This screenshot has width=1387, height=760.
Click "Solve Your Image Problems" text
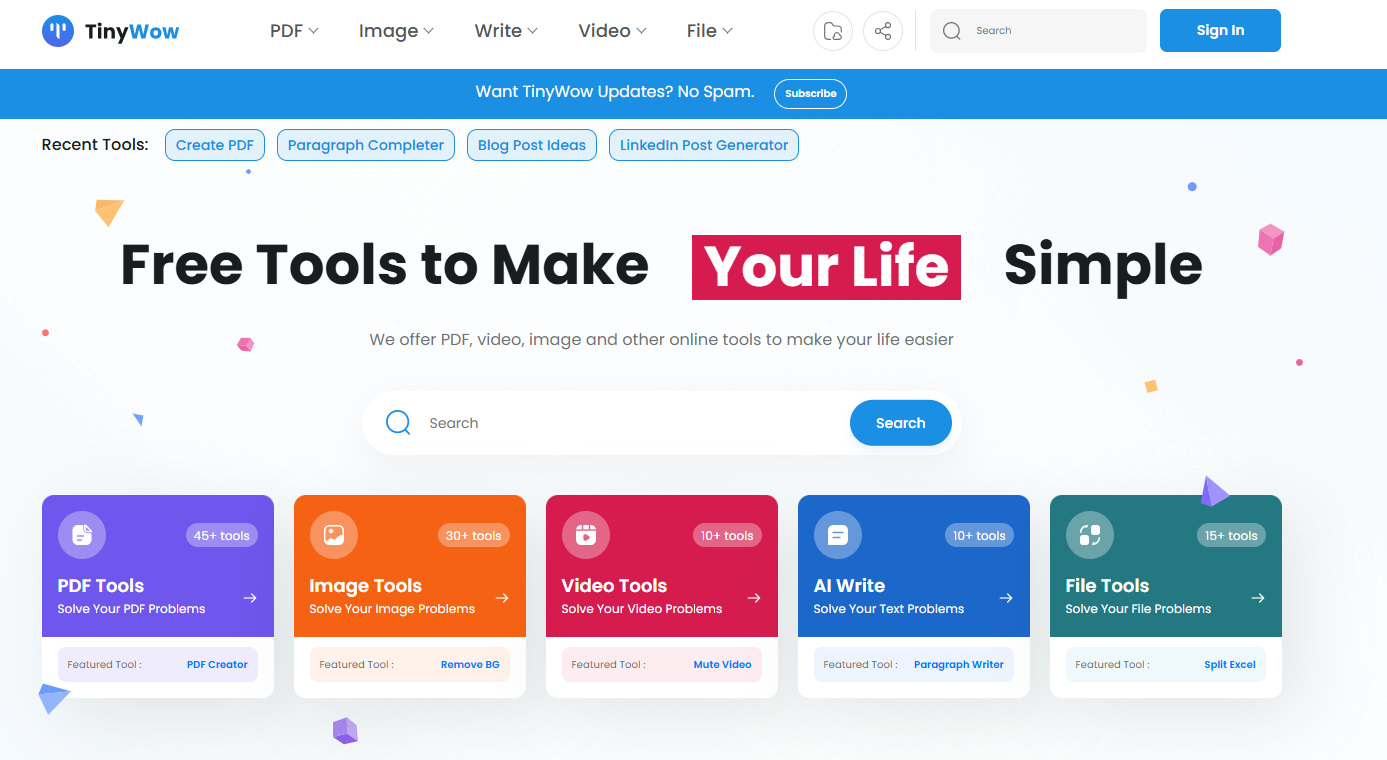[x=392, y=609]
